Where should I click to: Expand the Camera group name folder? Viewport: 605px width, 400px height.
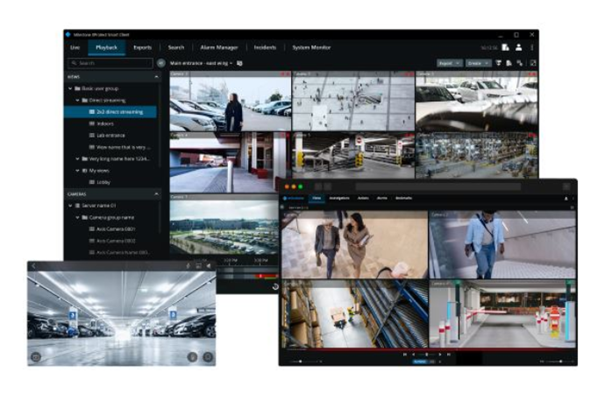(x=80, y=217)
